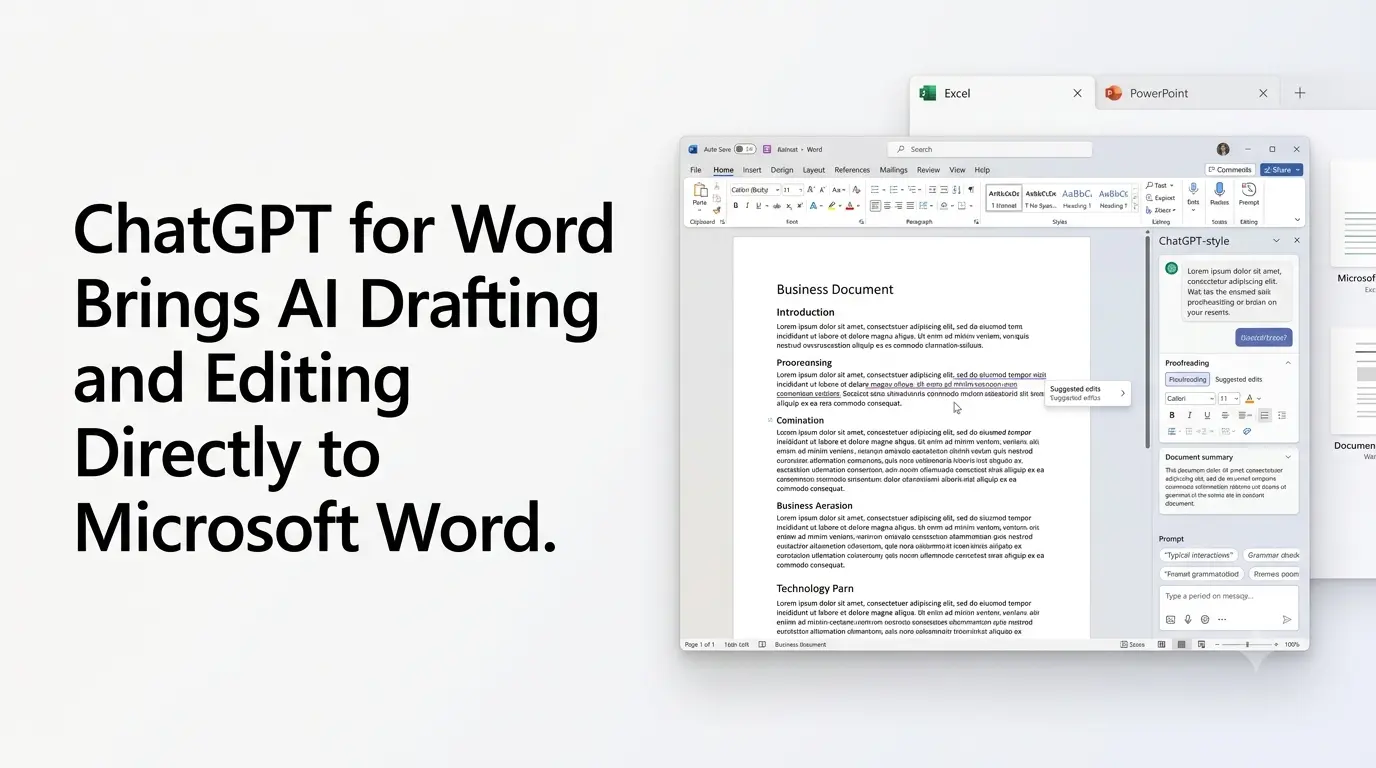Apply ribbon text highlight color
Screen dimensions: 1376x768
tap(832, 206)
